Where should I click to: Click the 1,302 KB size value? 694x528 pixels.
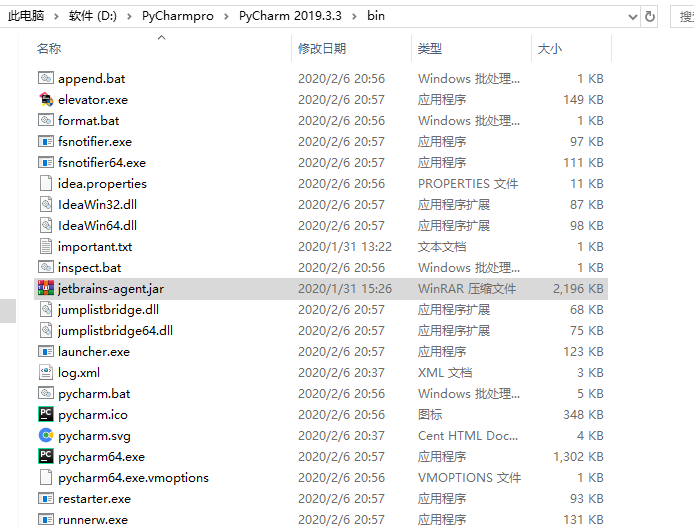coord(578,456)
